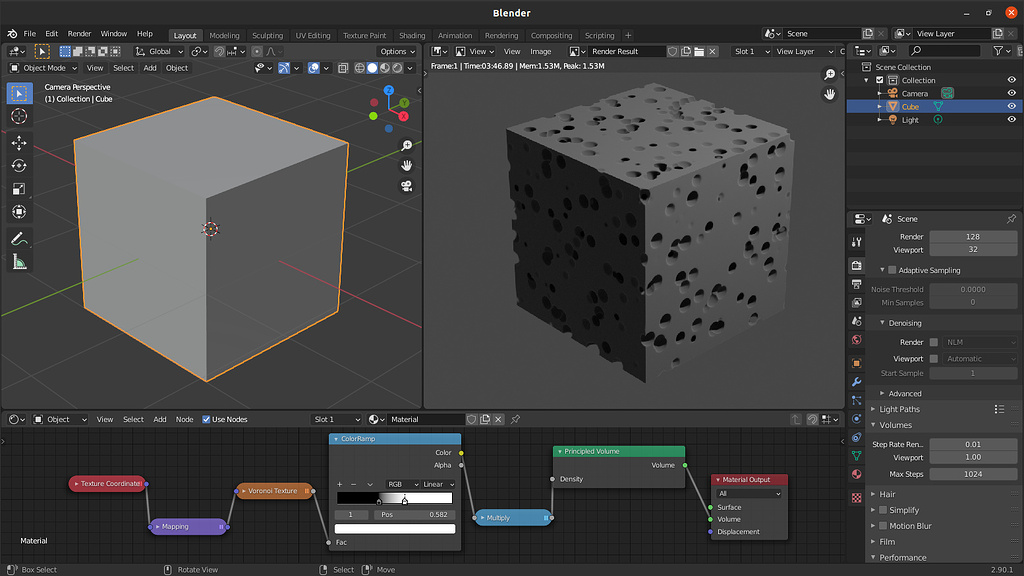This screenshot has height=576, width=1024.
Task: Toggle Use Nodes checkbox
Action: pos(206,419)
